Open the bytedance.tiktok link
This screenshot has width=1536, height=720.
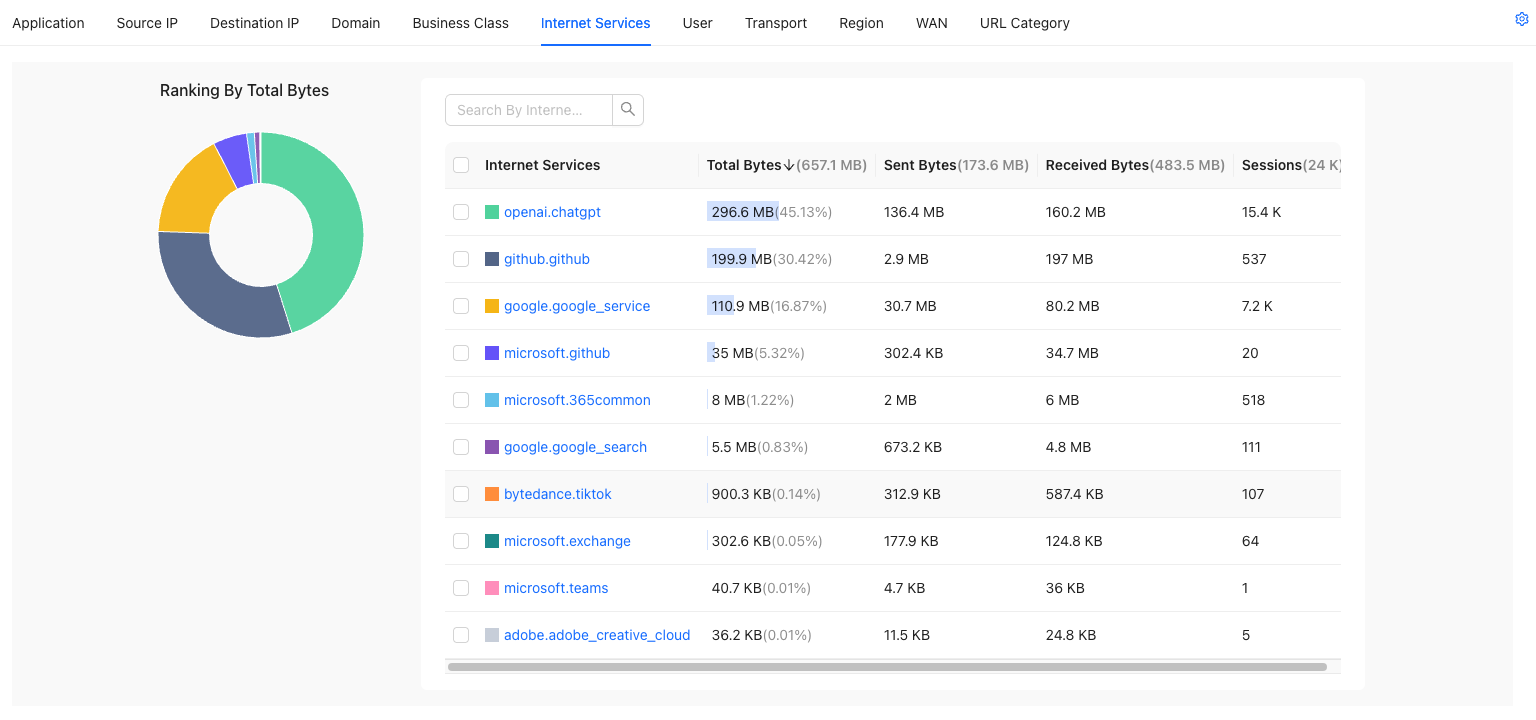point(558,494)
